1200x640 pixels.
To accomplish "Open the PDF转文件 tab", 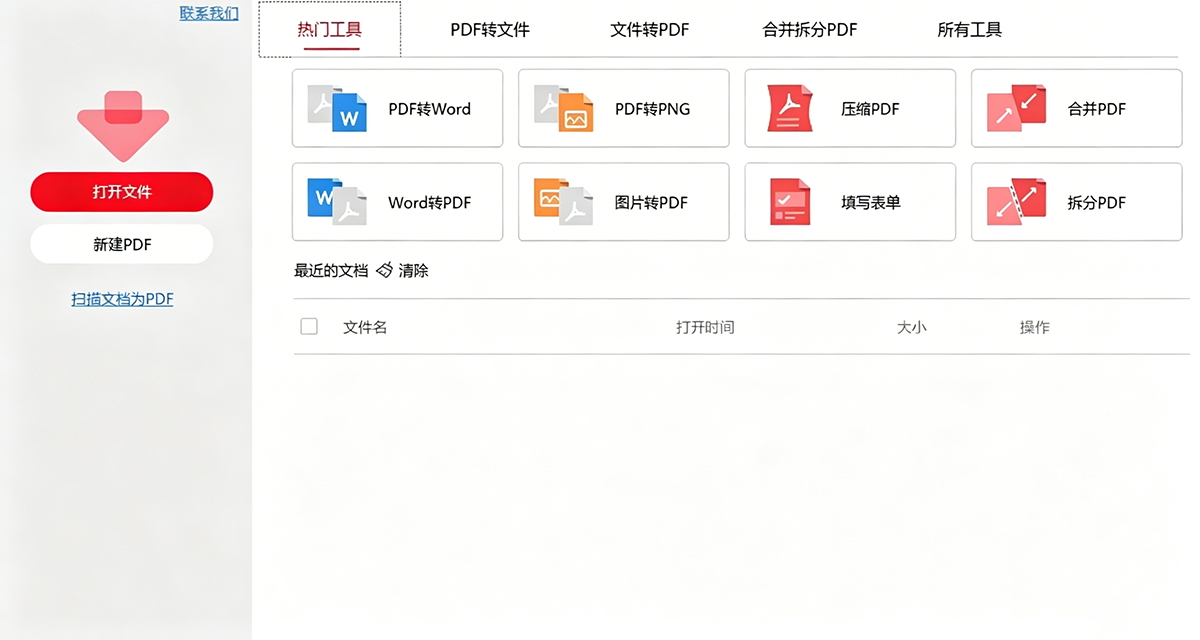I will pyautogui.click(x=490, y=30).
